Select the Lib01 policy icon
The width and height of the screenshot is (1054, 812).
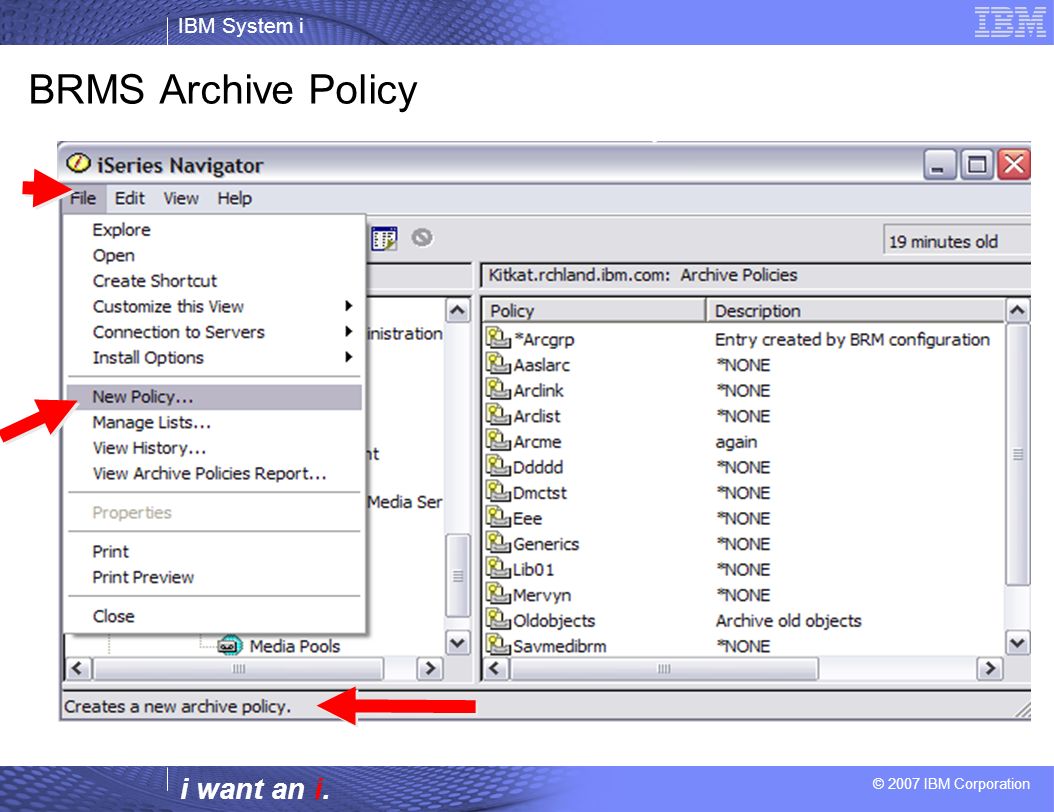point(498,568)
